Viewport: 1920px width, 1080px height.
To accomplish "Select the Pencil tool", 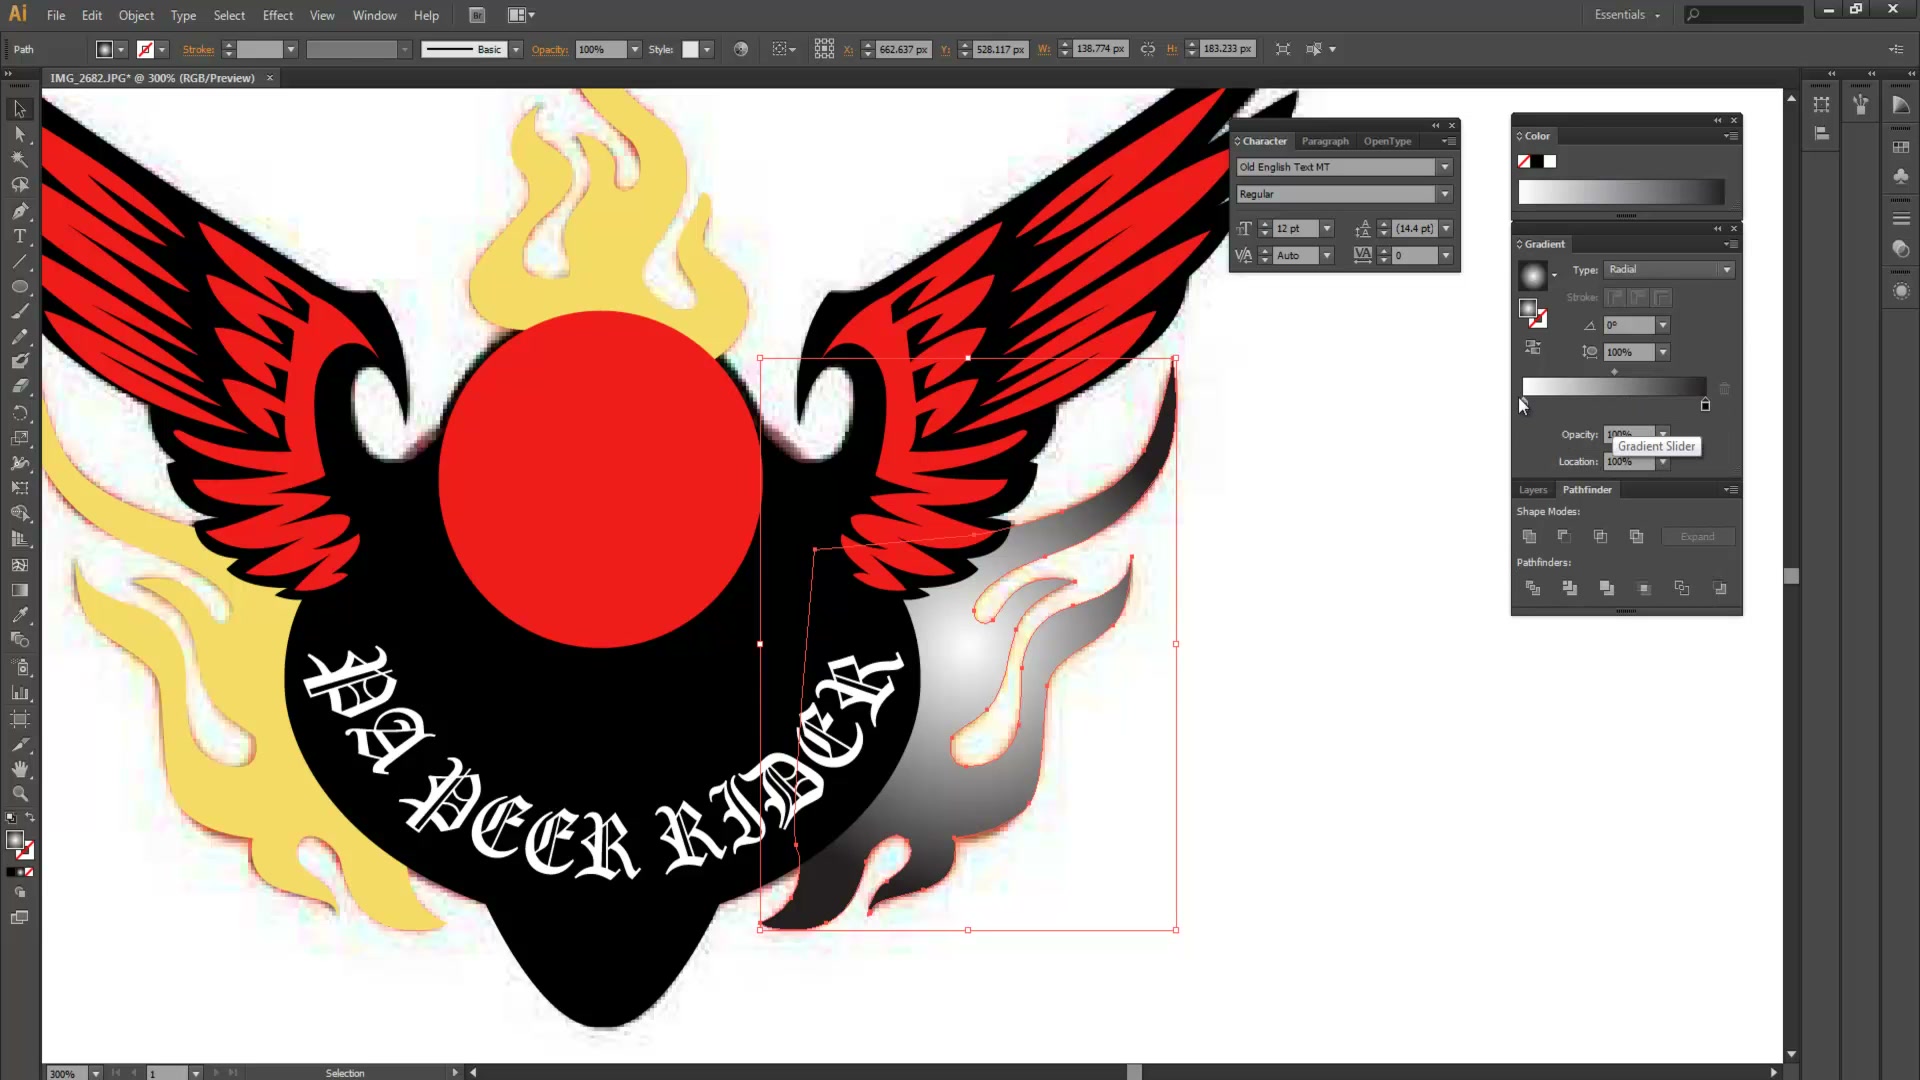I will pyautogui.click(x=19, y=336).
